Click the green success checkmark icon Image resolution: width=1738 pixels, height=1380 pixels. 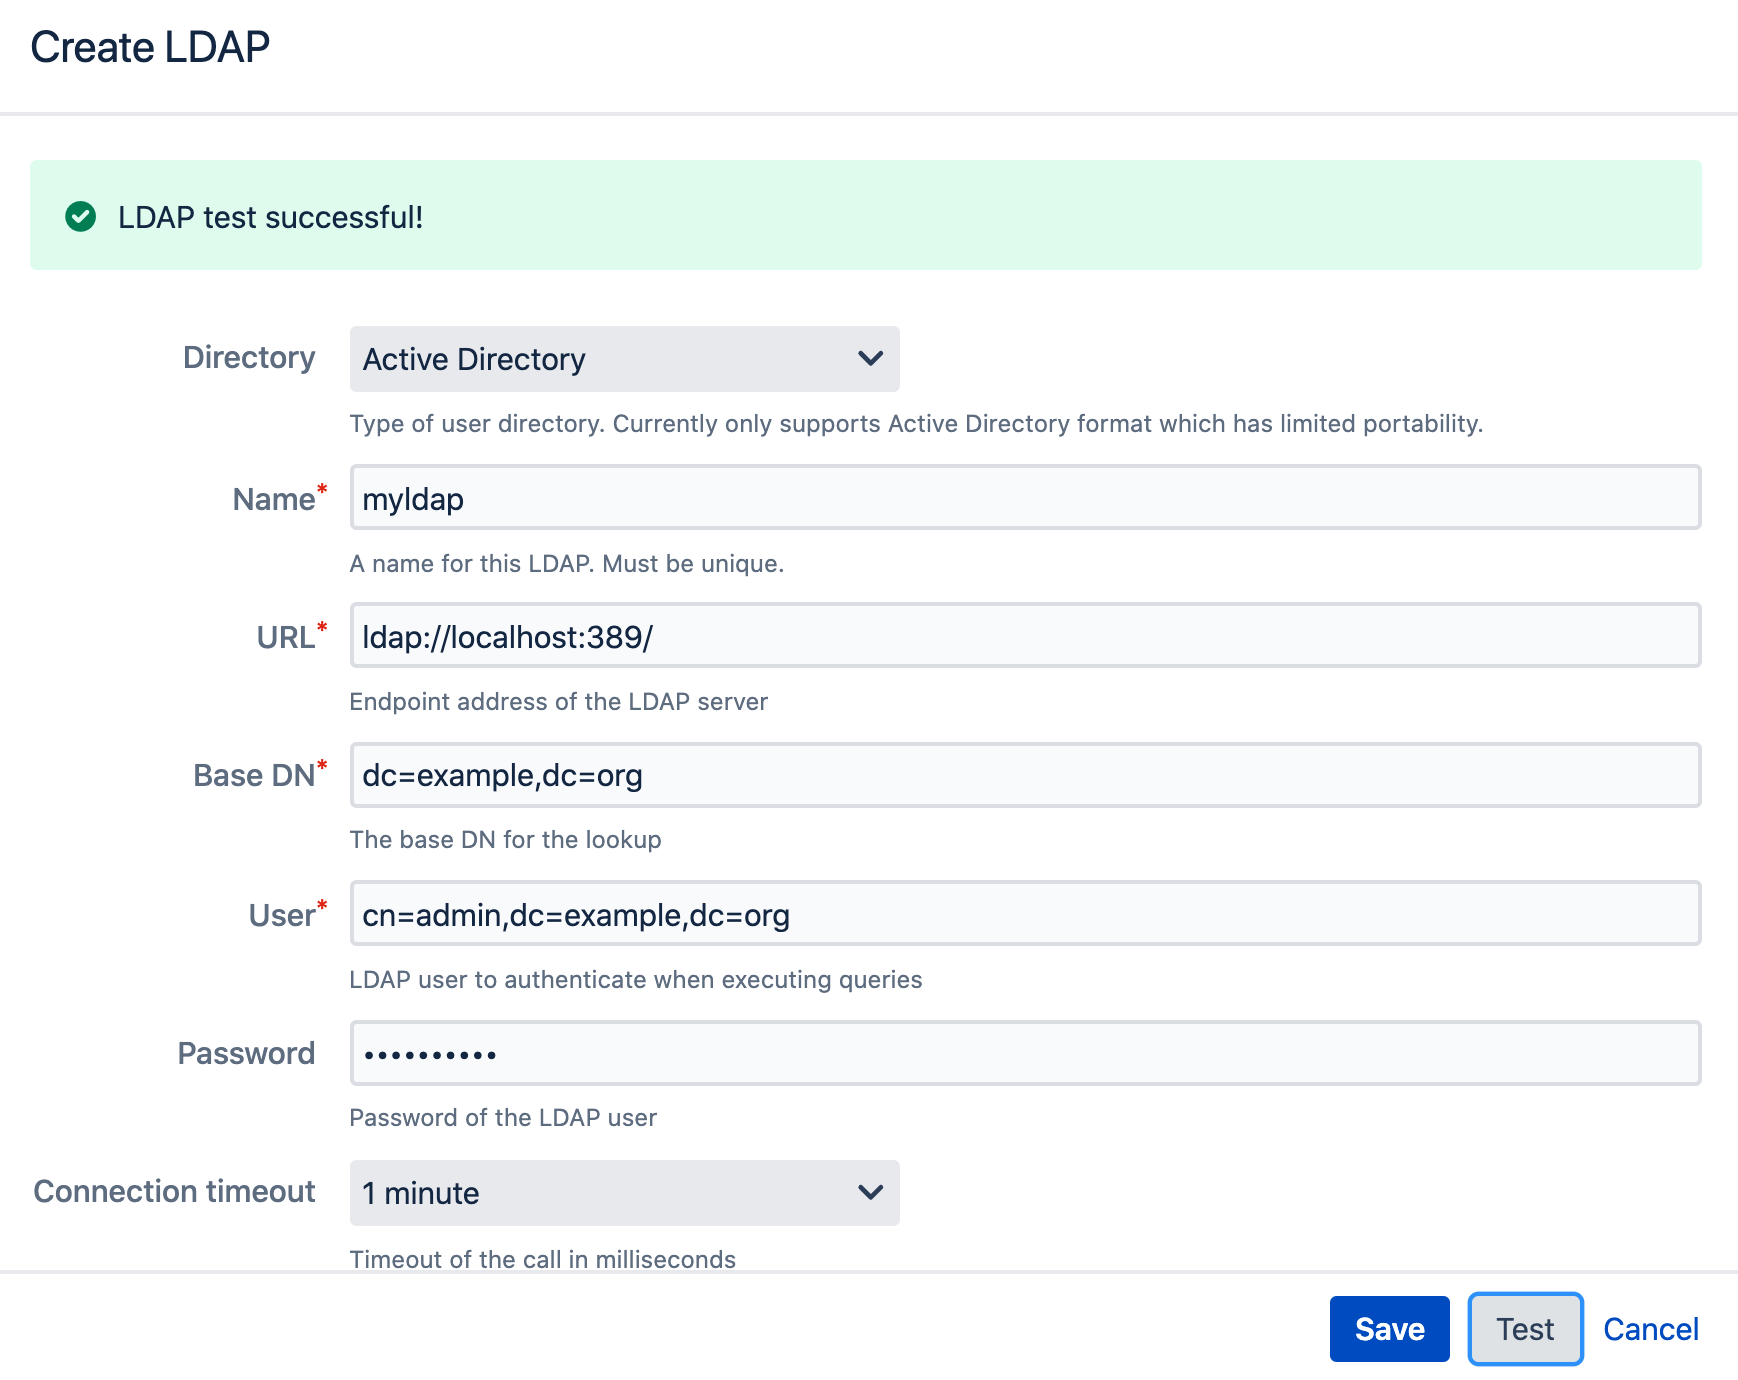[80, 216]
